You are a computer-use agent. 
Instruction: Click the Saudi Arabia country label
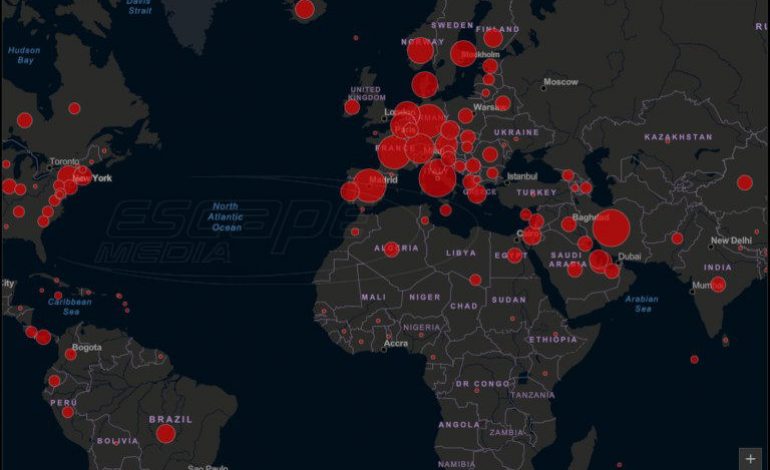[567, 260]
